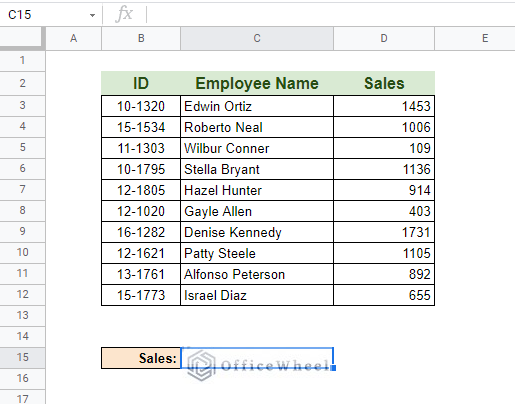Open the Name box dropdown arrow
Image resolution: width=515 pixels, height=404 pixels.
click(x=92, y=15)
